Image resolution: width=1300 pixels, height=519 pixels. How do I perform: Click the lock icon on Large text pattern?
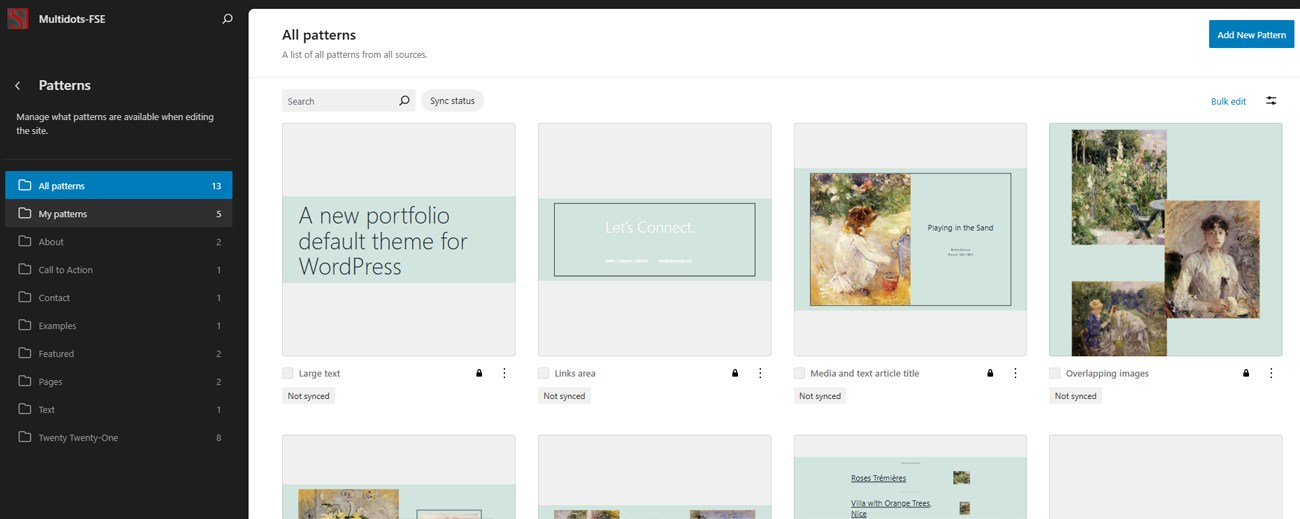point(479,373)
